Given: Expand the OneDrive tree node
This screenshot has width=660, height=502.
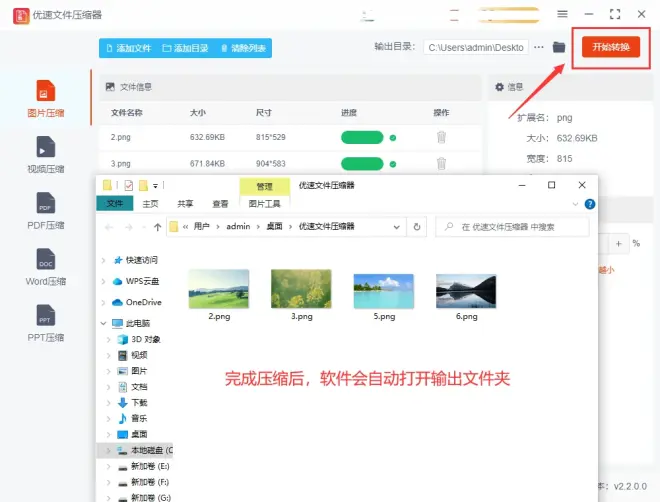Looking at the screenshot, I should (x=105, y=302).
